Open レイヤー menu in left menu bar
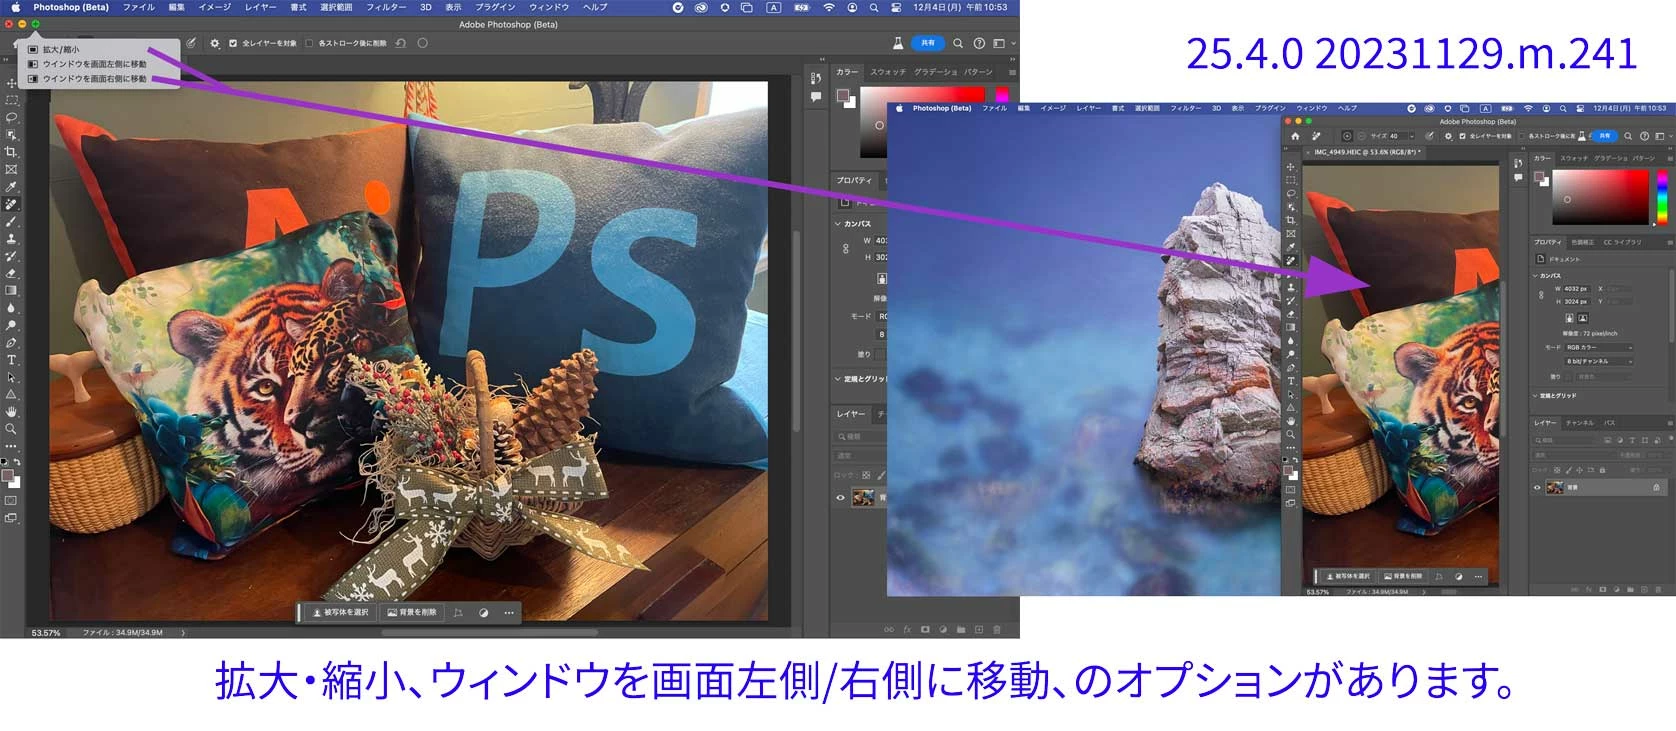 coord(261,7)
